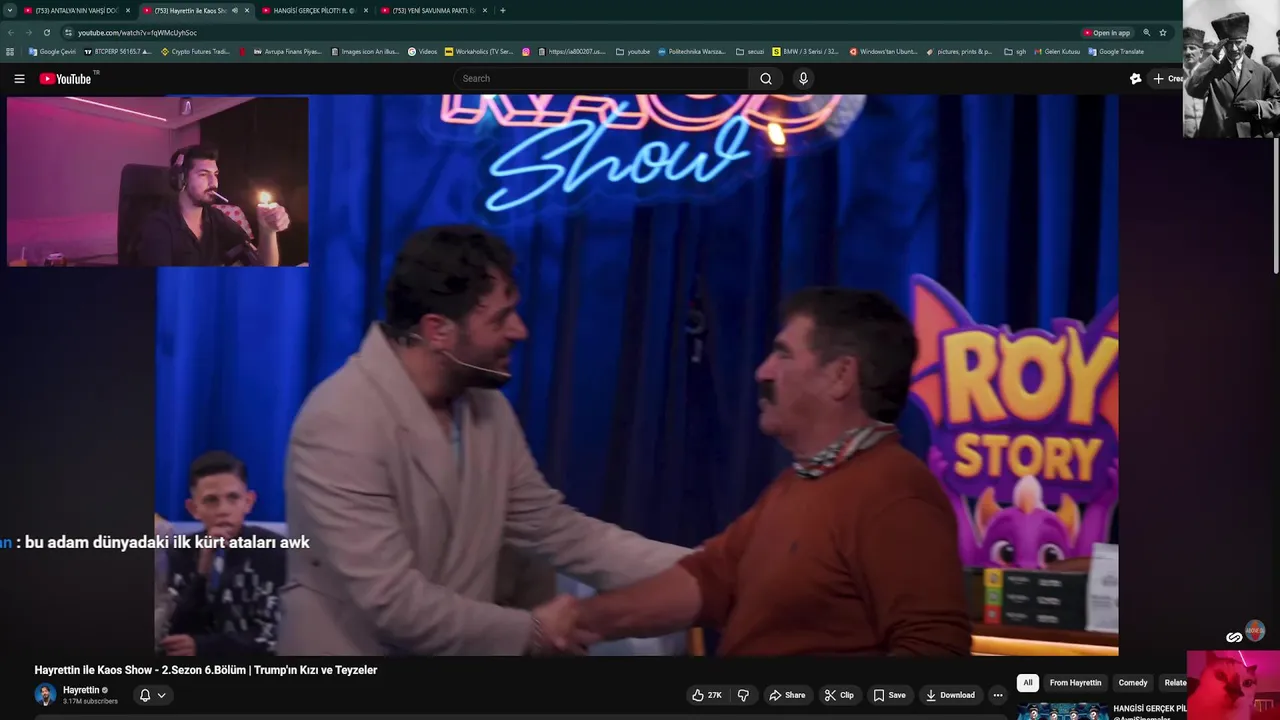Open BMW 3 Serisi bookmark

tap(805, 52)
